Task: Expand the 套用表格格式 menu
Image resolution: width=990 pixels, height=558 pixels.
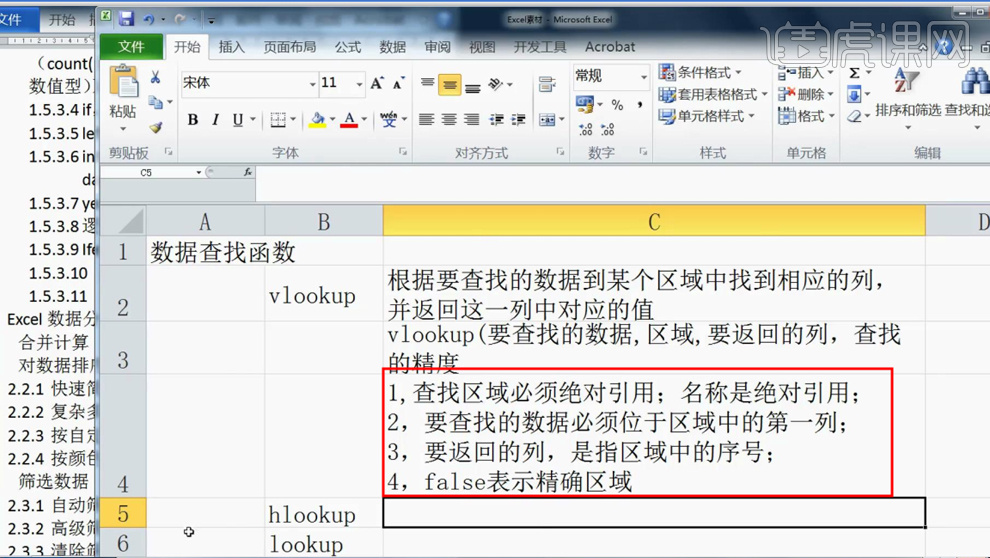Action: (713, 95)
